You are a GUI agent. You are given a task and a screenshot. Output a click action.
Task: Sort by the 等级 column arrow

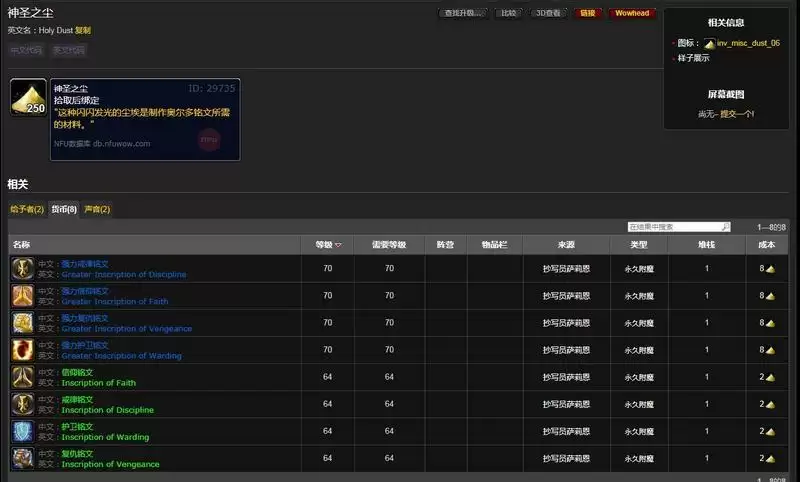(x=338, y=245)
